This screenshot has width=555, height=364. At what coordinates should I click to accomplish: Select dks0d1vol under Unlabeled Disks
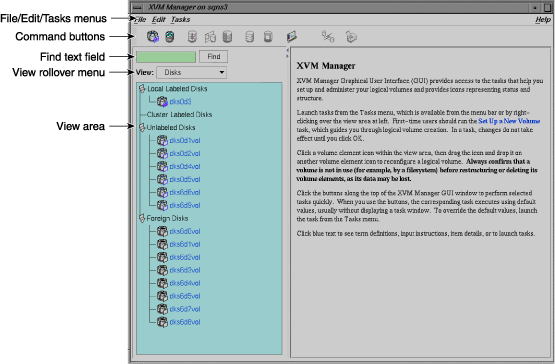tap(185, 141)
